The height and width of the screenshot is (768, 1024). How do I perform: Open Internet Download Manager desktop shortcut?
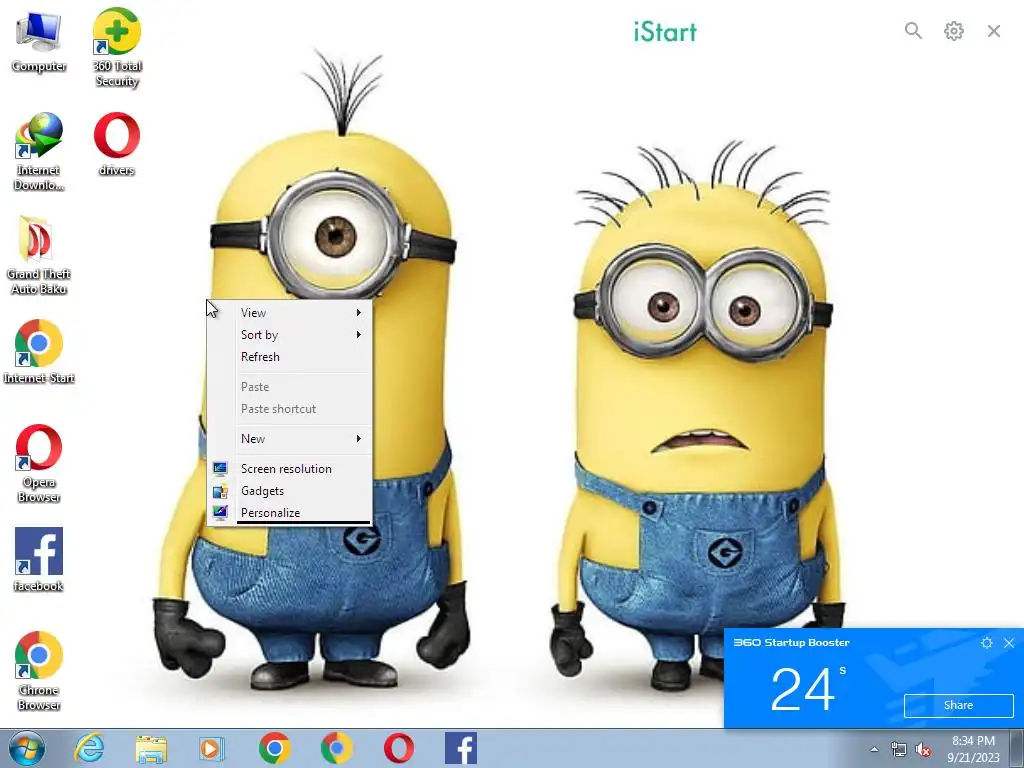(39, 152)
